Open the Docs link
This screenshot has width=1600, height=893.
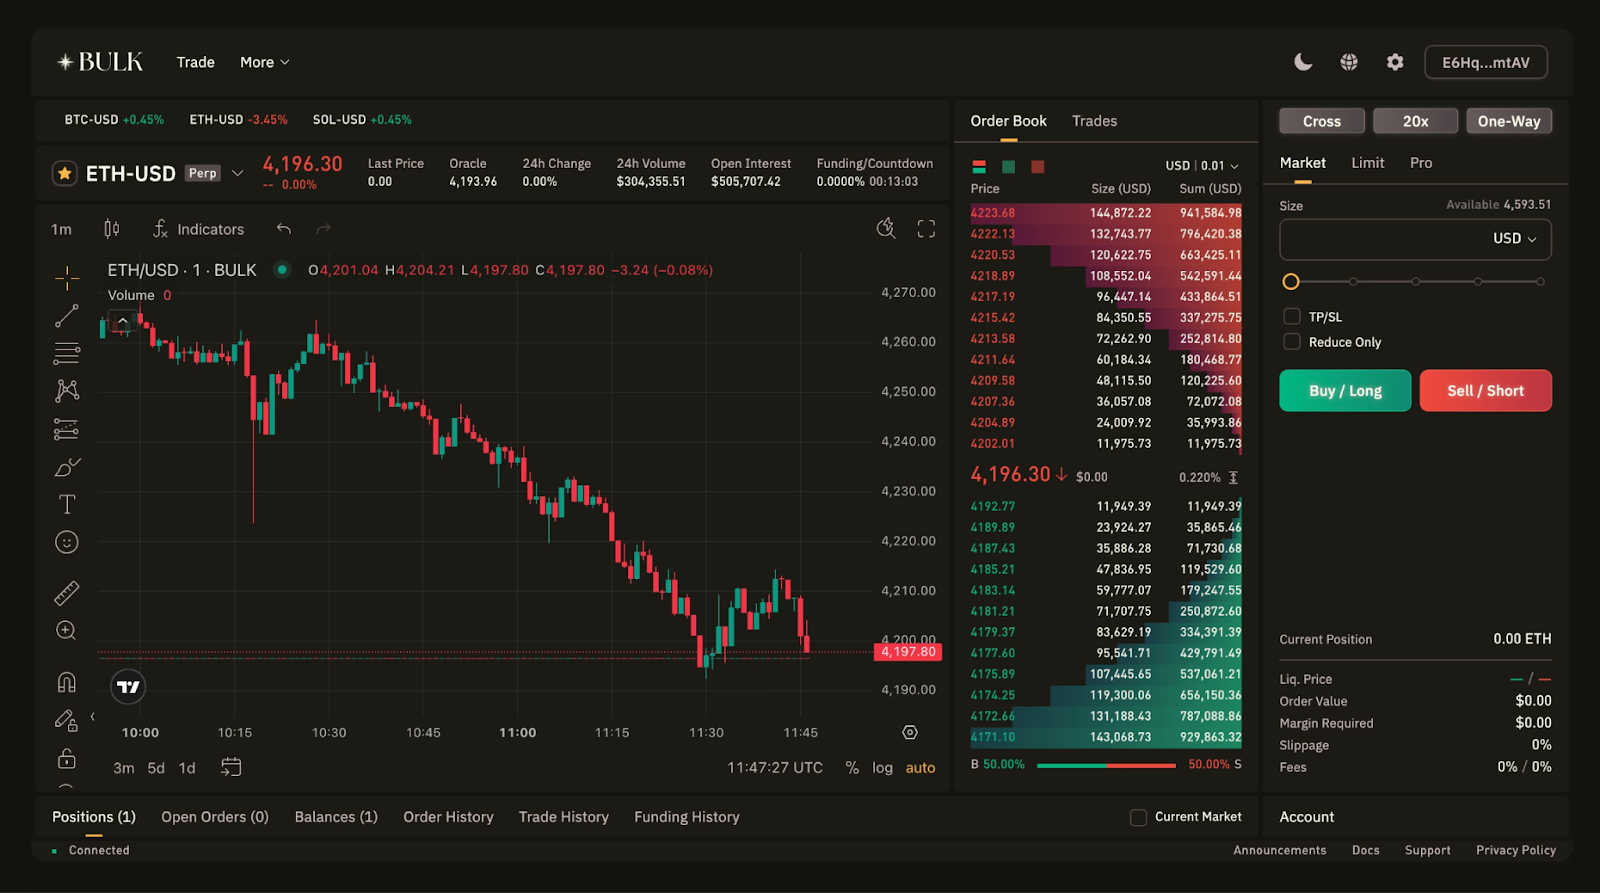1365,850
